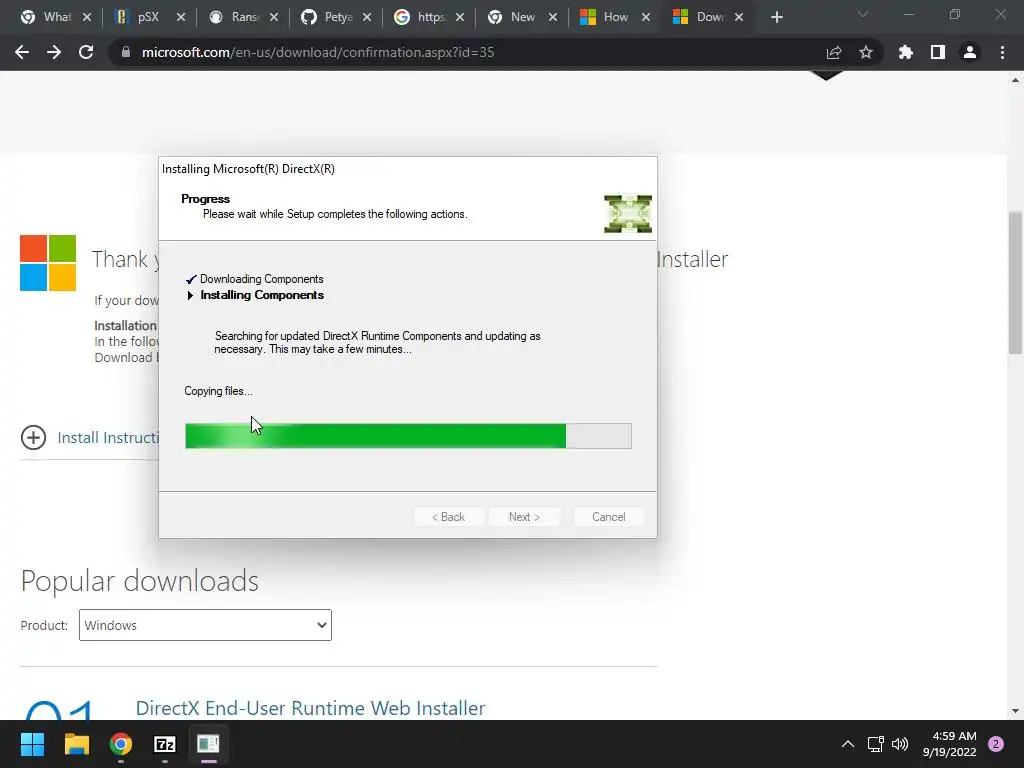Click the Next button in DirectX setup
This screenshot has width=1024, height=768.
[524, 517]
